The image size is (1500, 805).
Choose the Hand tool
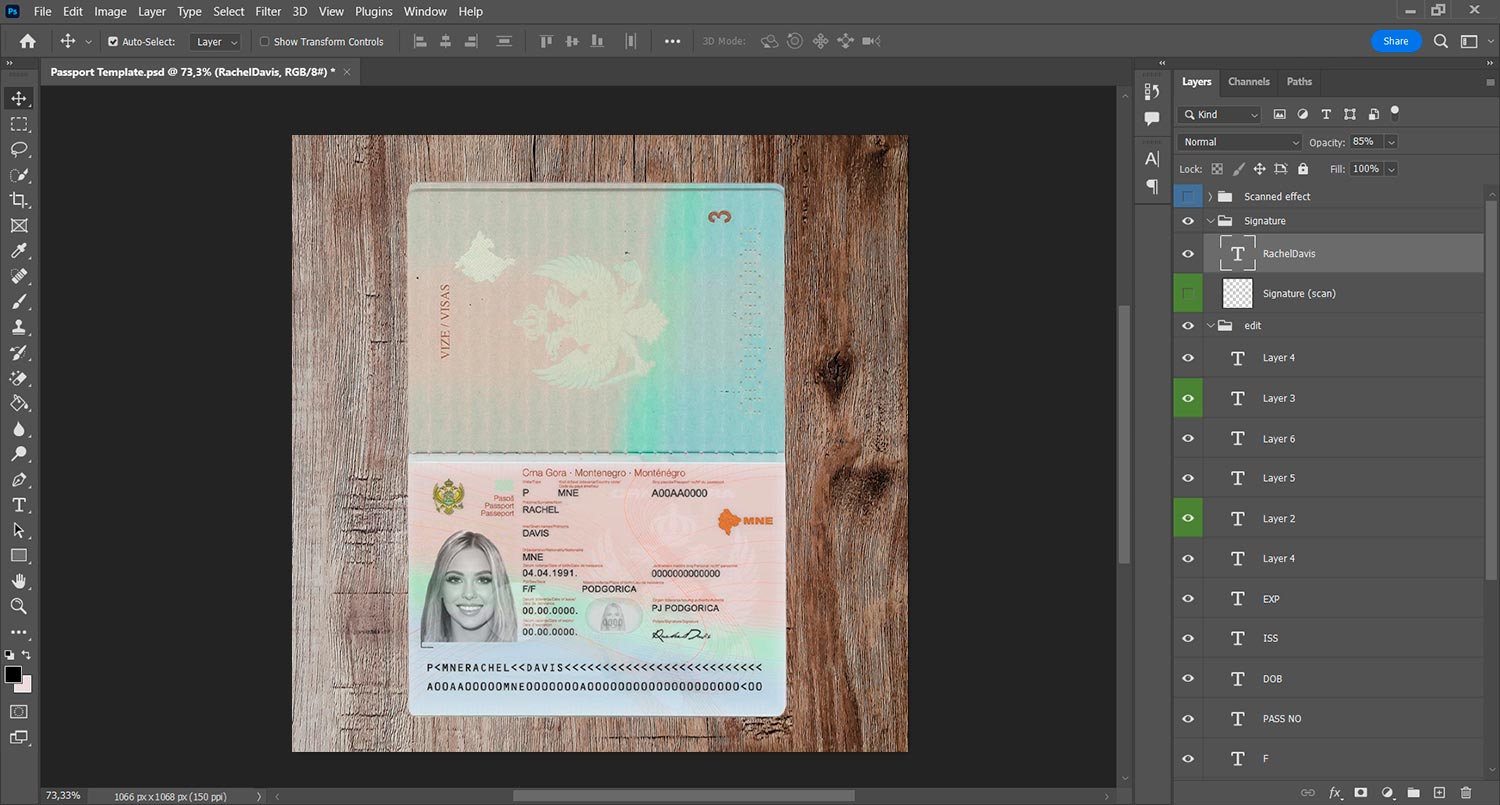(19, 581)
